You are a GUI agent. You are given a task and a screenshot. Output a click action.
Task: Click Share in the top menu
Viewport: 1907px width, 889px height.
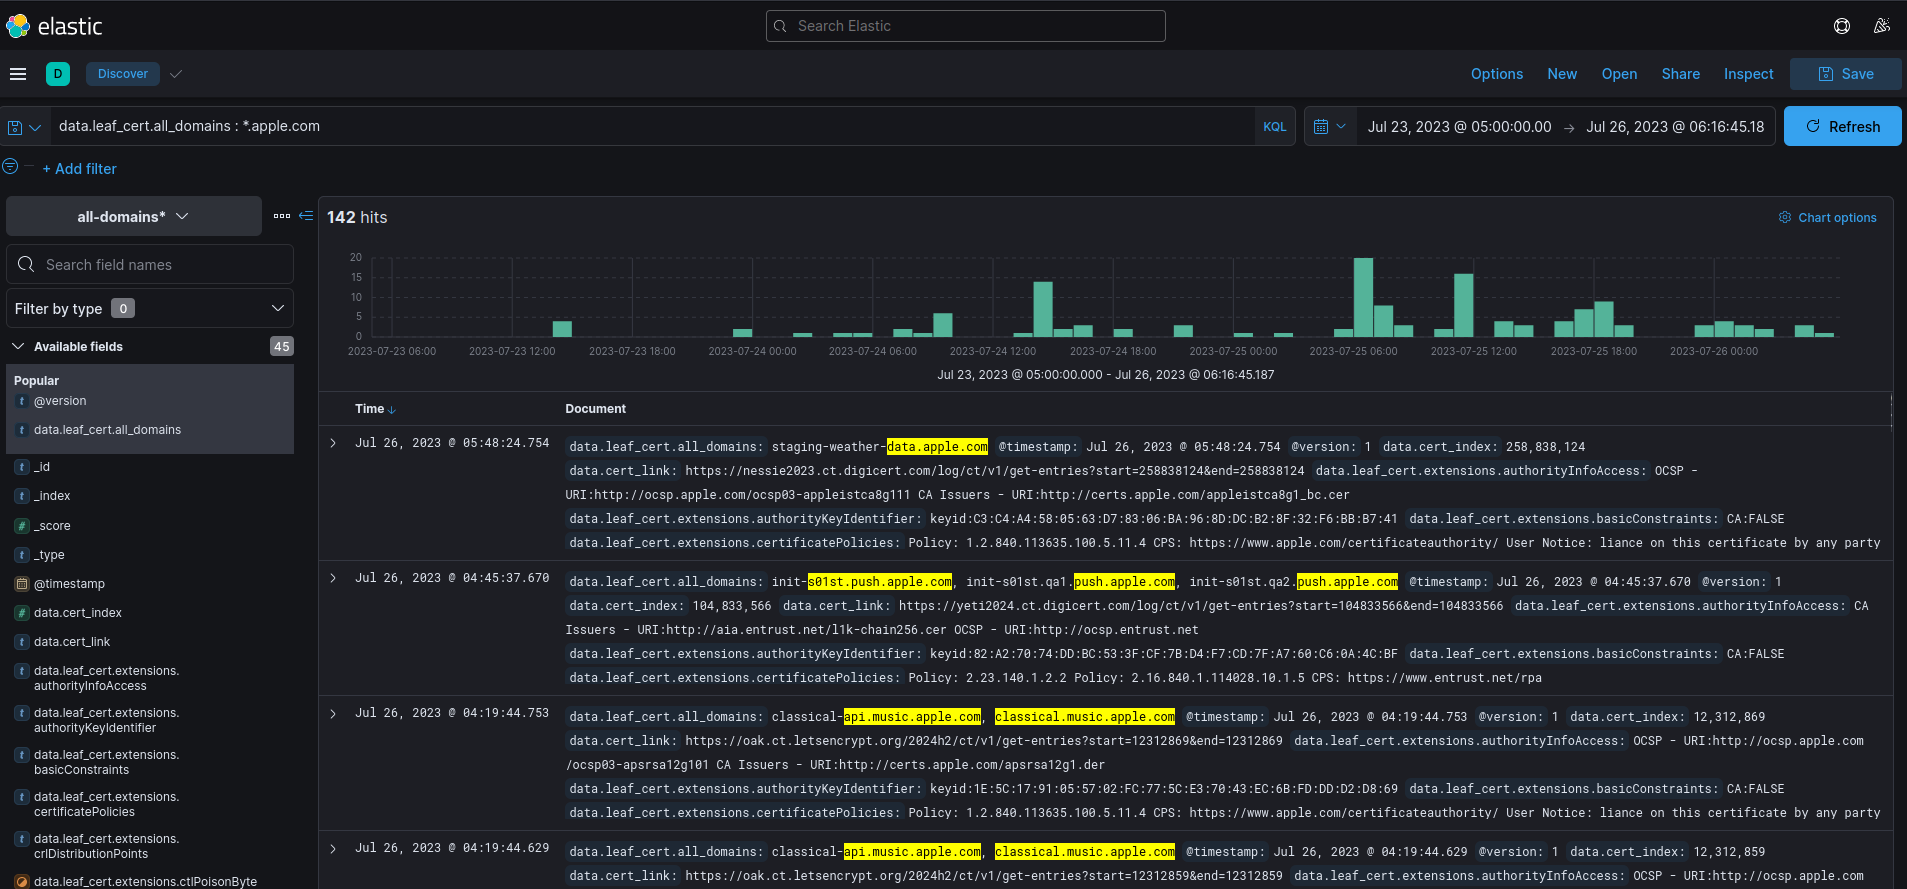pos(1681,74)
